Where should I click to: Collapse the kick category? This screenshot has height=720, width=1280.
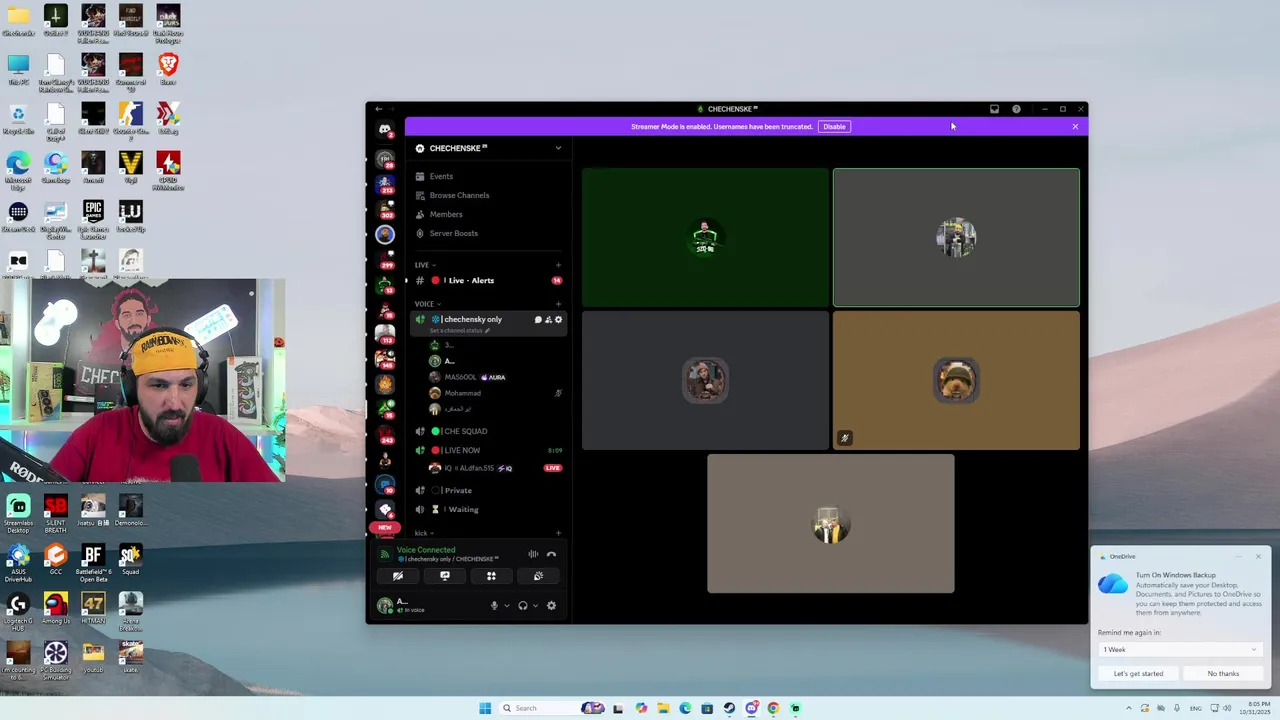click(x=424, y=533)
